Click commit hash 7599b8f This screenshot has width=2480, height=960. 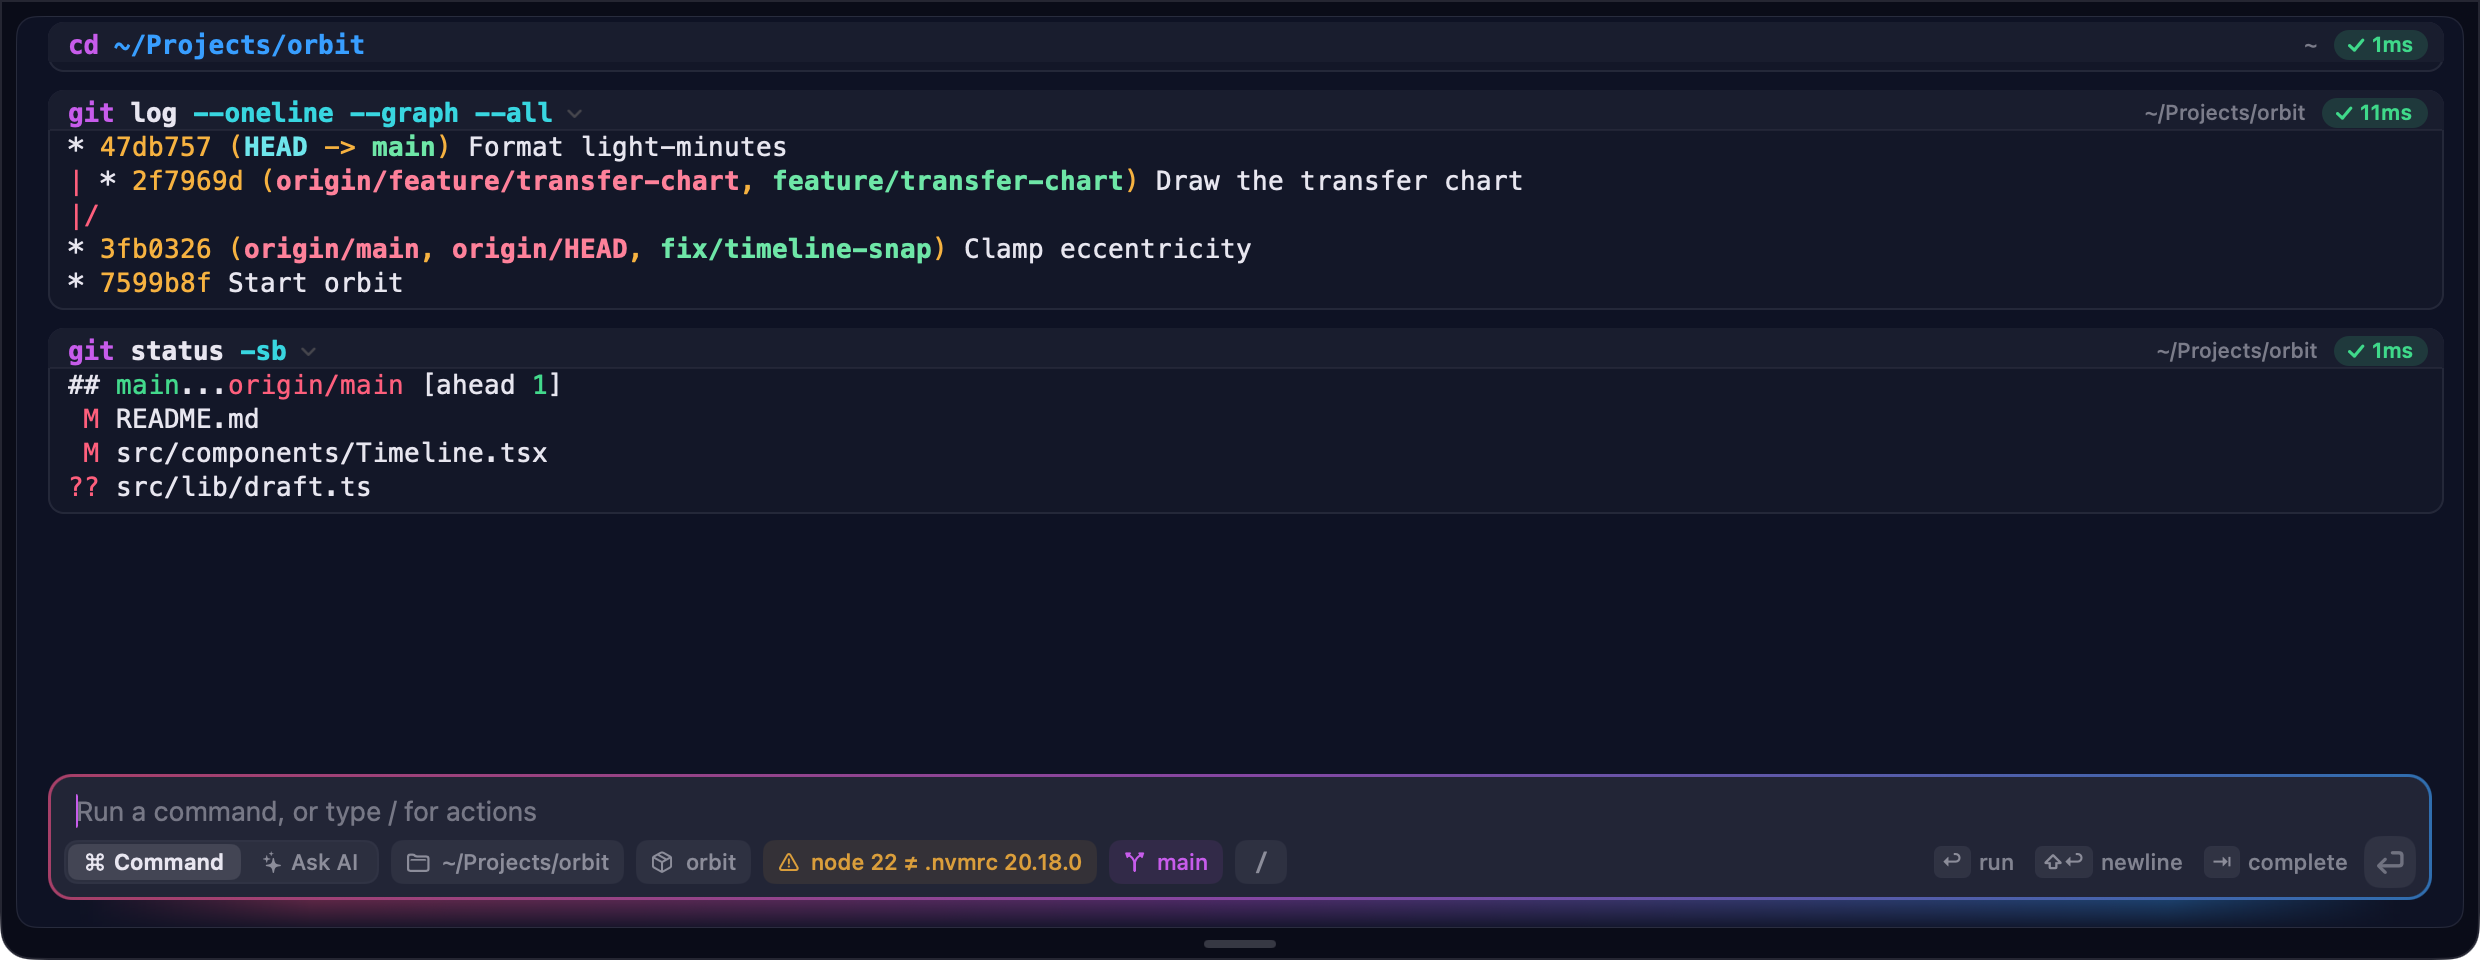tap(156, 283)
